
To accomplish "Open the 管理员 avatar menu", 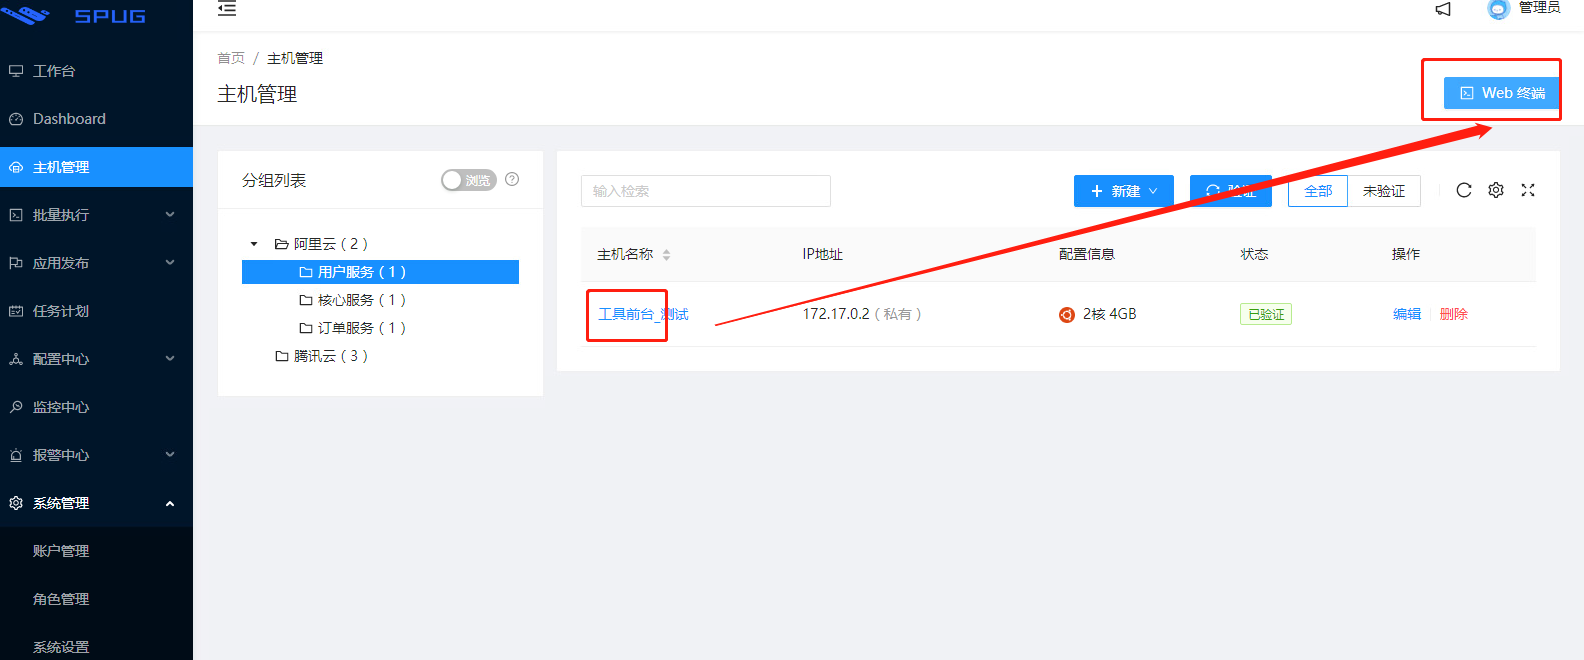I will 1523,8.
